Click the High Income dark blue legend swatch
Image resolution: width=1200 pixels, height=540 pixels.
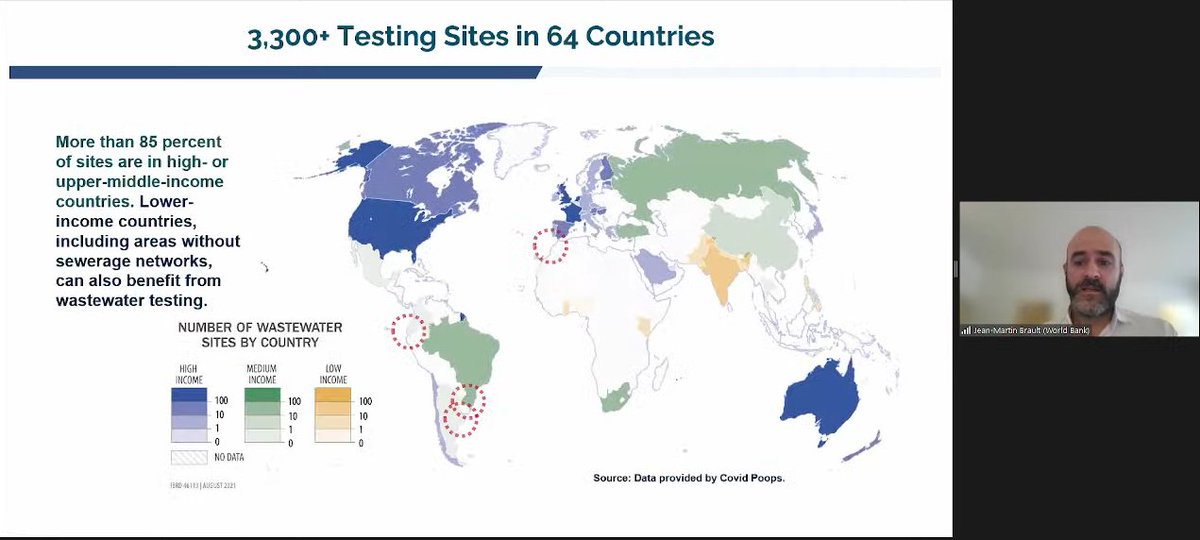click(x=190, y=396)
